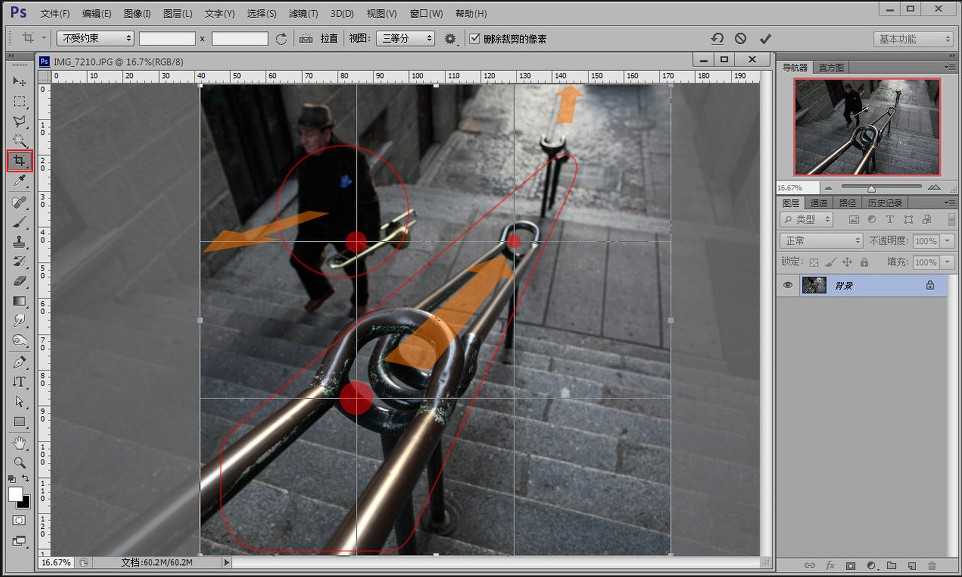Toggle adjustment layer filter
The height and width of the screenshot is (577, 962).
872,219
